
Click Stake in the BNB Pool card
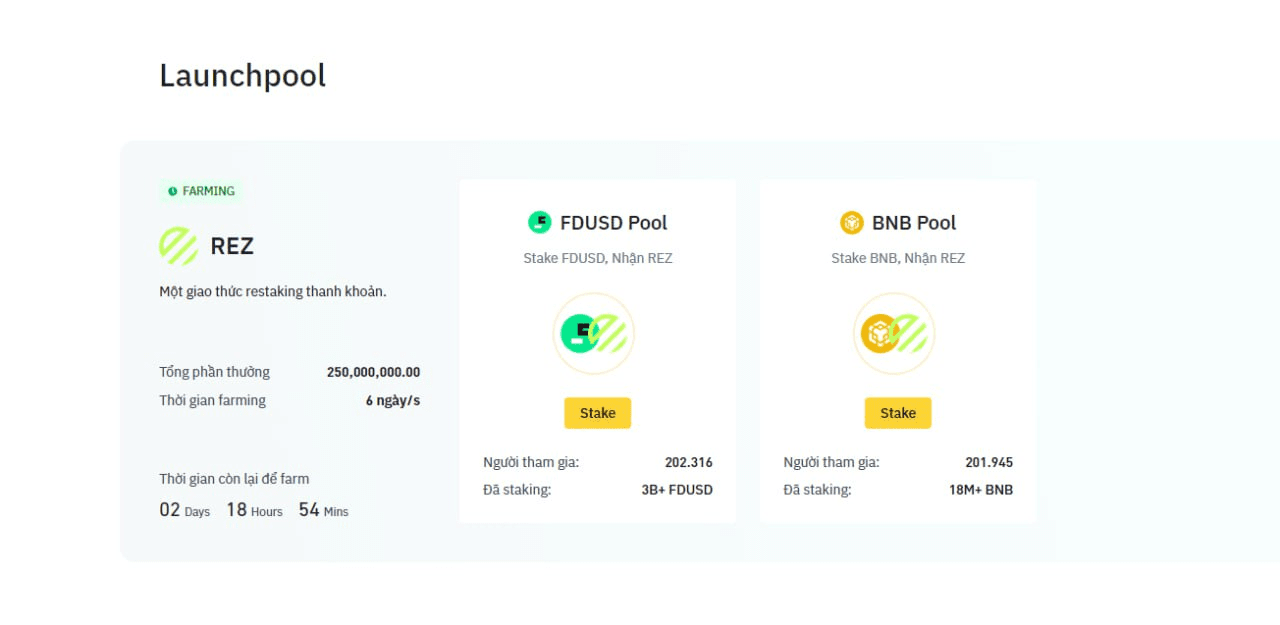pyautogui.click(x=897, y=413)
